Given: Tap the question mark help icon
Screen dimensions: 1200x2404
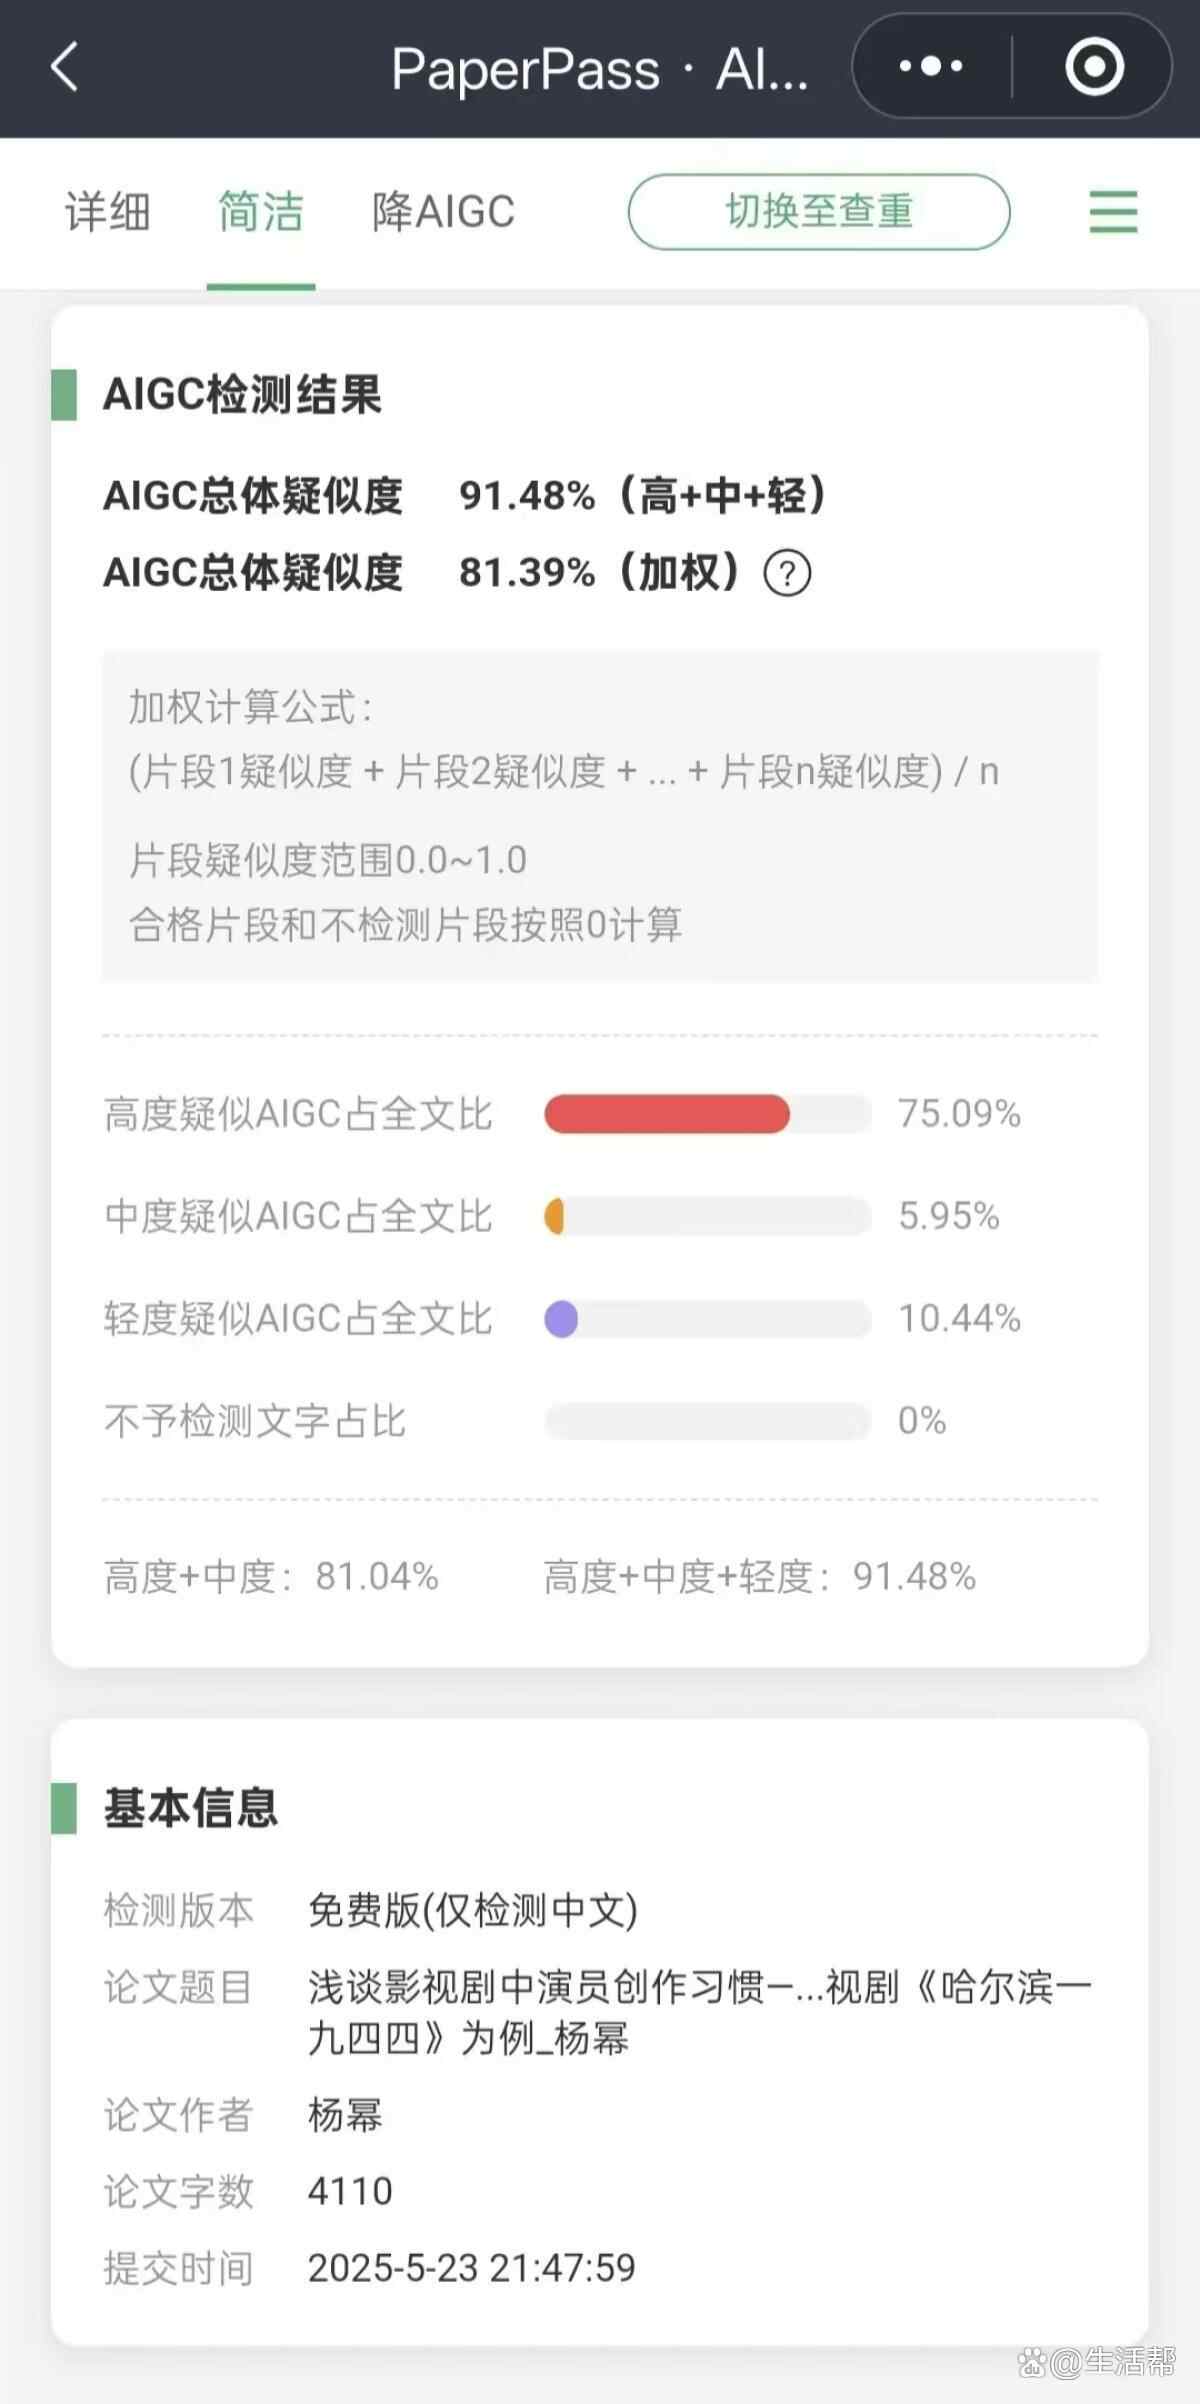Looking at the screenshot, I should (x=787, y=574).
